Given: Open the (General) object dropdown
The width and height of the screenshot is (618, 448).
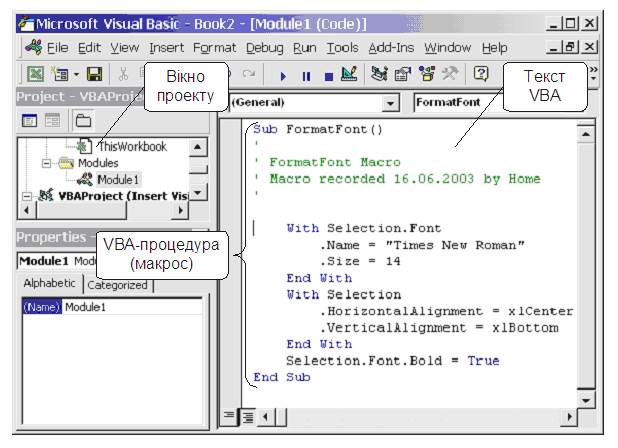Looking at the screenshot, I should point(390,103).
